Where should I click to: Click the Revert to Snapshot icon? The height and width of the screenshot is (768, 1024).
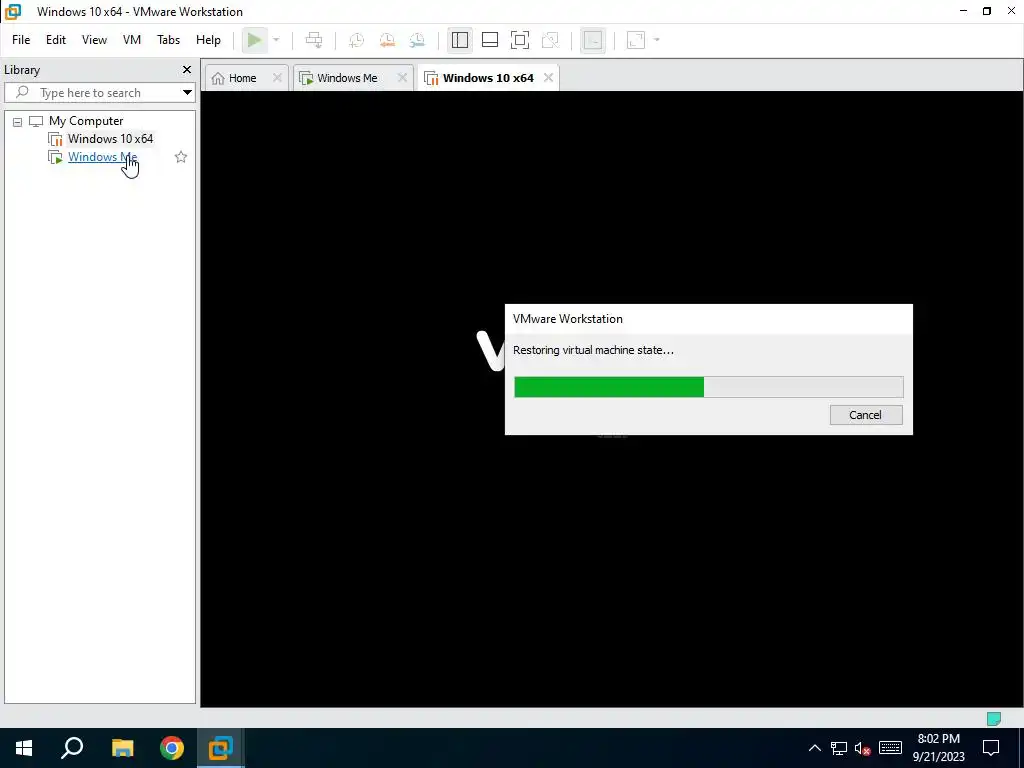(387, 40)
